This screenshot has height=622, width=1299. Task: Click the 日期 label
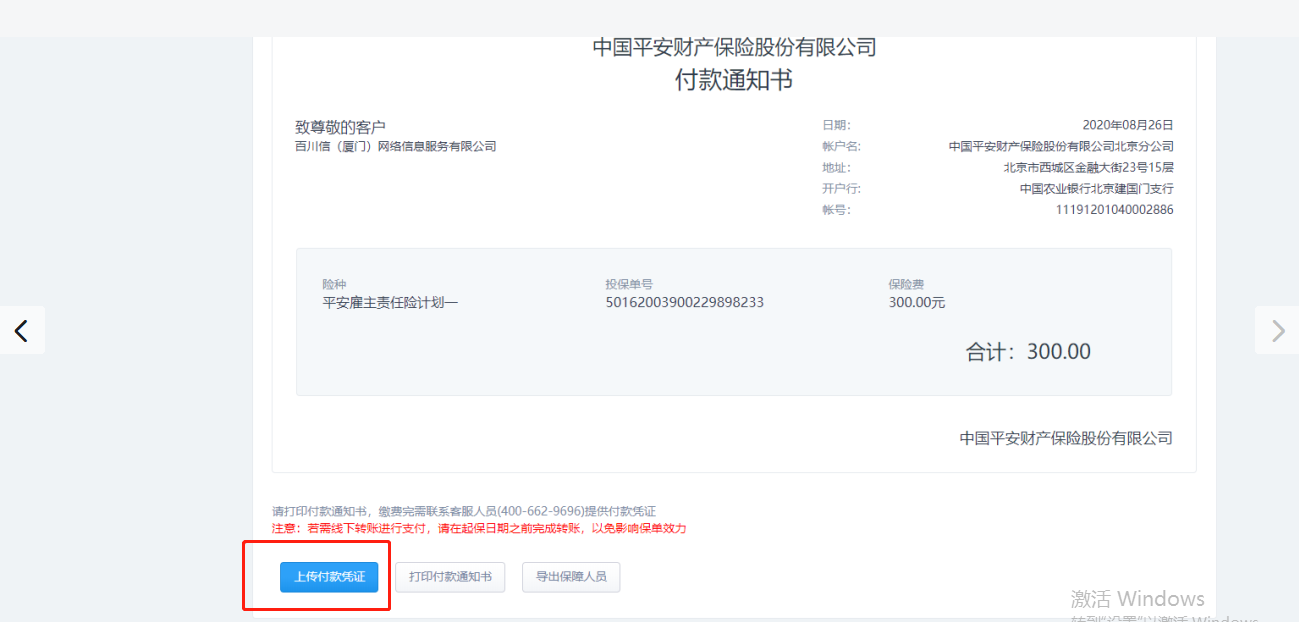[836, 125]
